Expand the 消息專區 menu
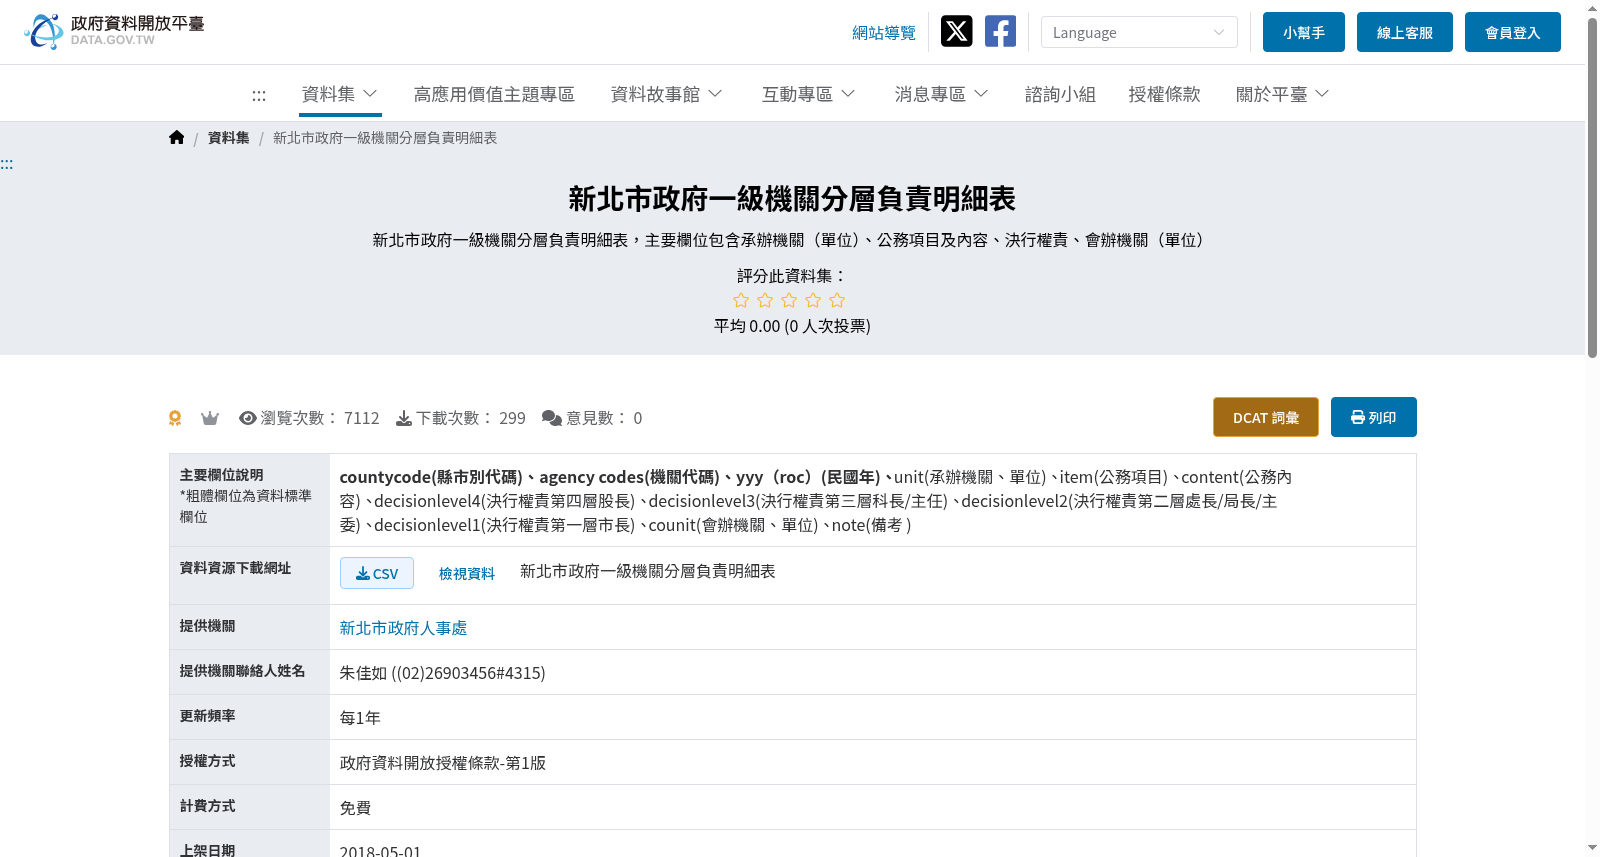 [941, 94]
